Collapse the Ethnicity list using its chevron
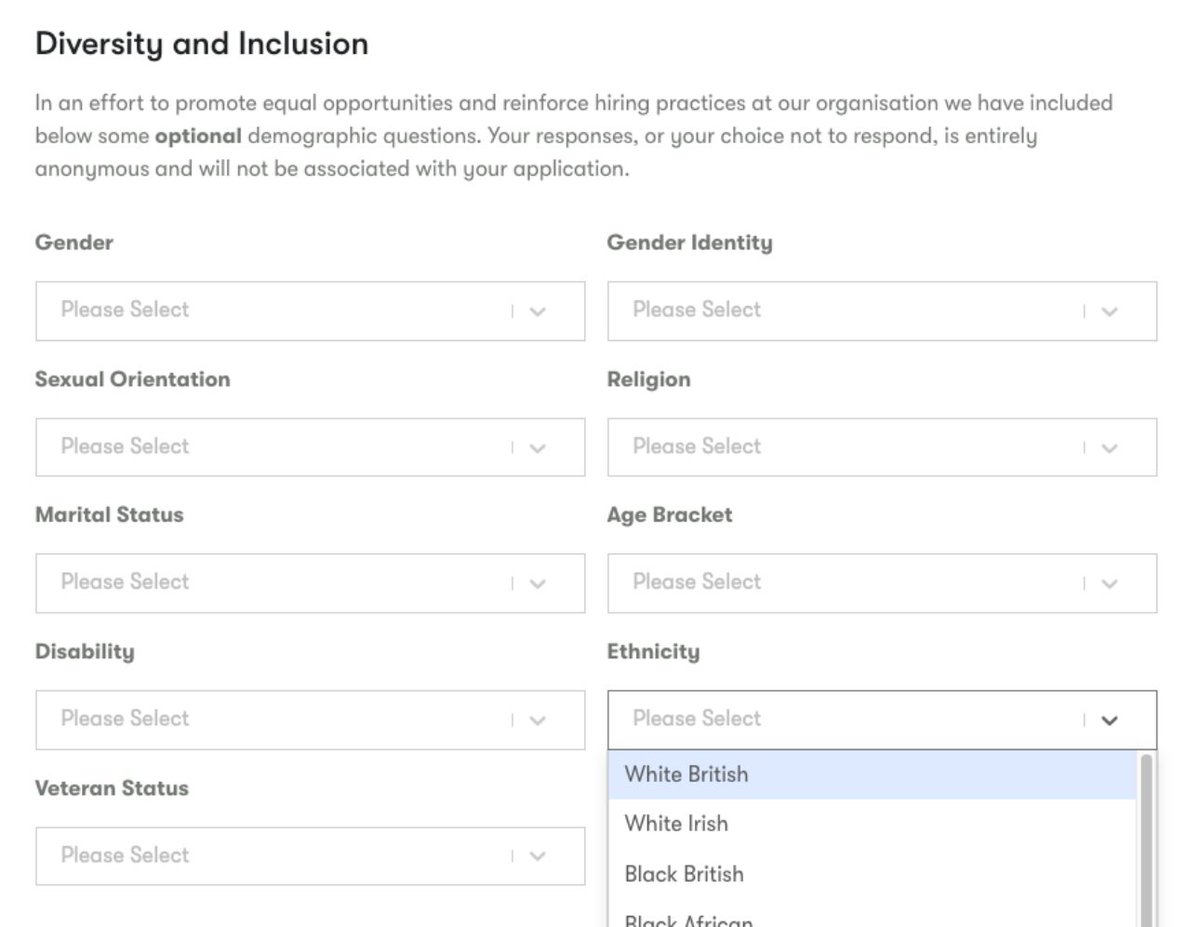The height and width of the screenshot is (927, 1200). (x=1109, y=720)
